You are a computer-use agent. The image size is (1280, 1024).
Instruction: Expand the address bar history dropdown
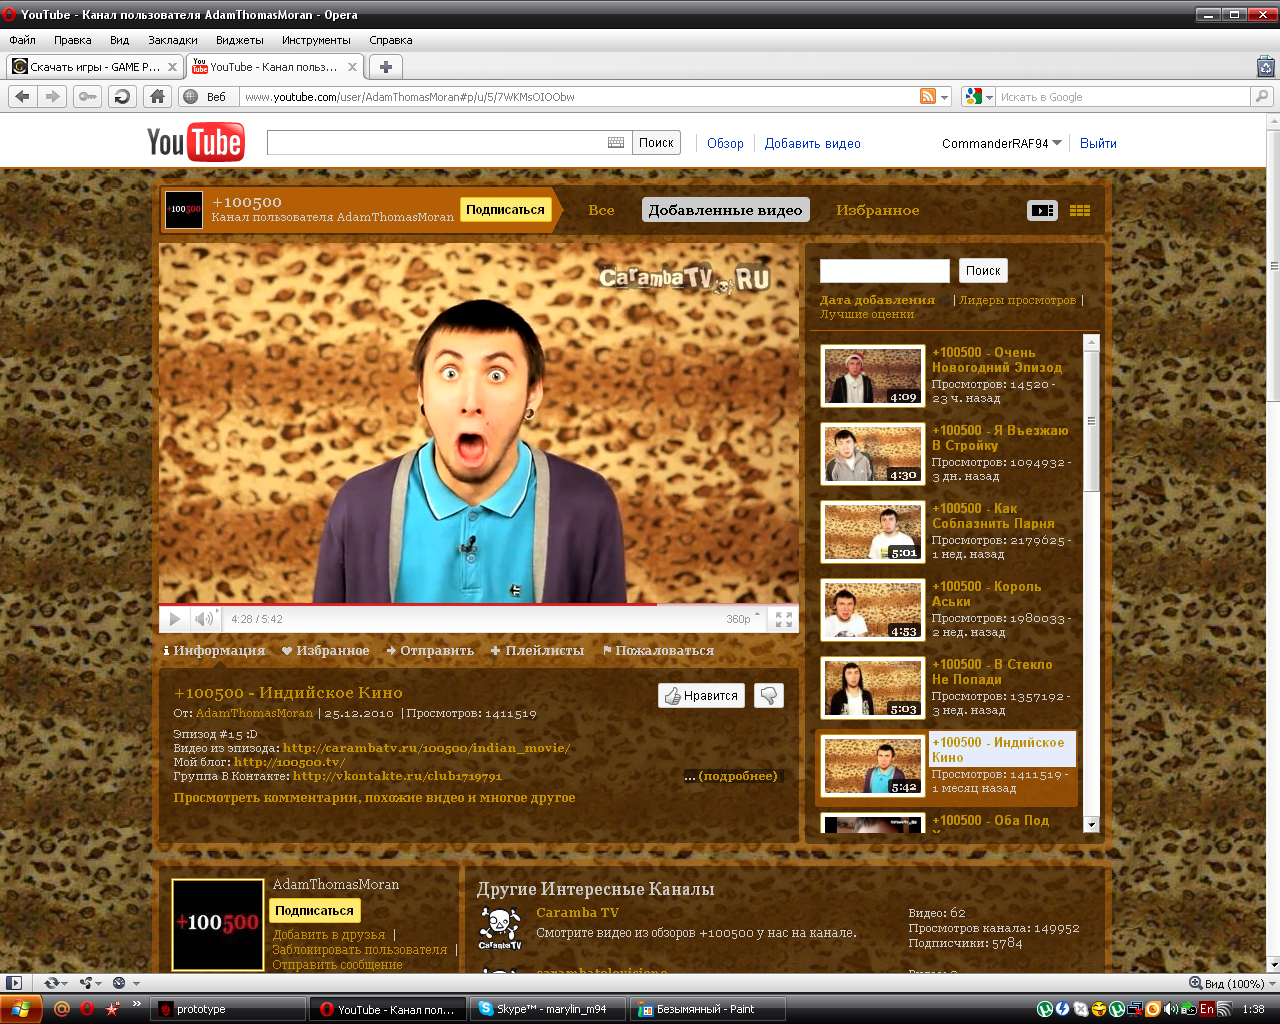click(945, 97)
